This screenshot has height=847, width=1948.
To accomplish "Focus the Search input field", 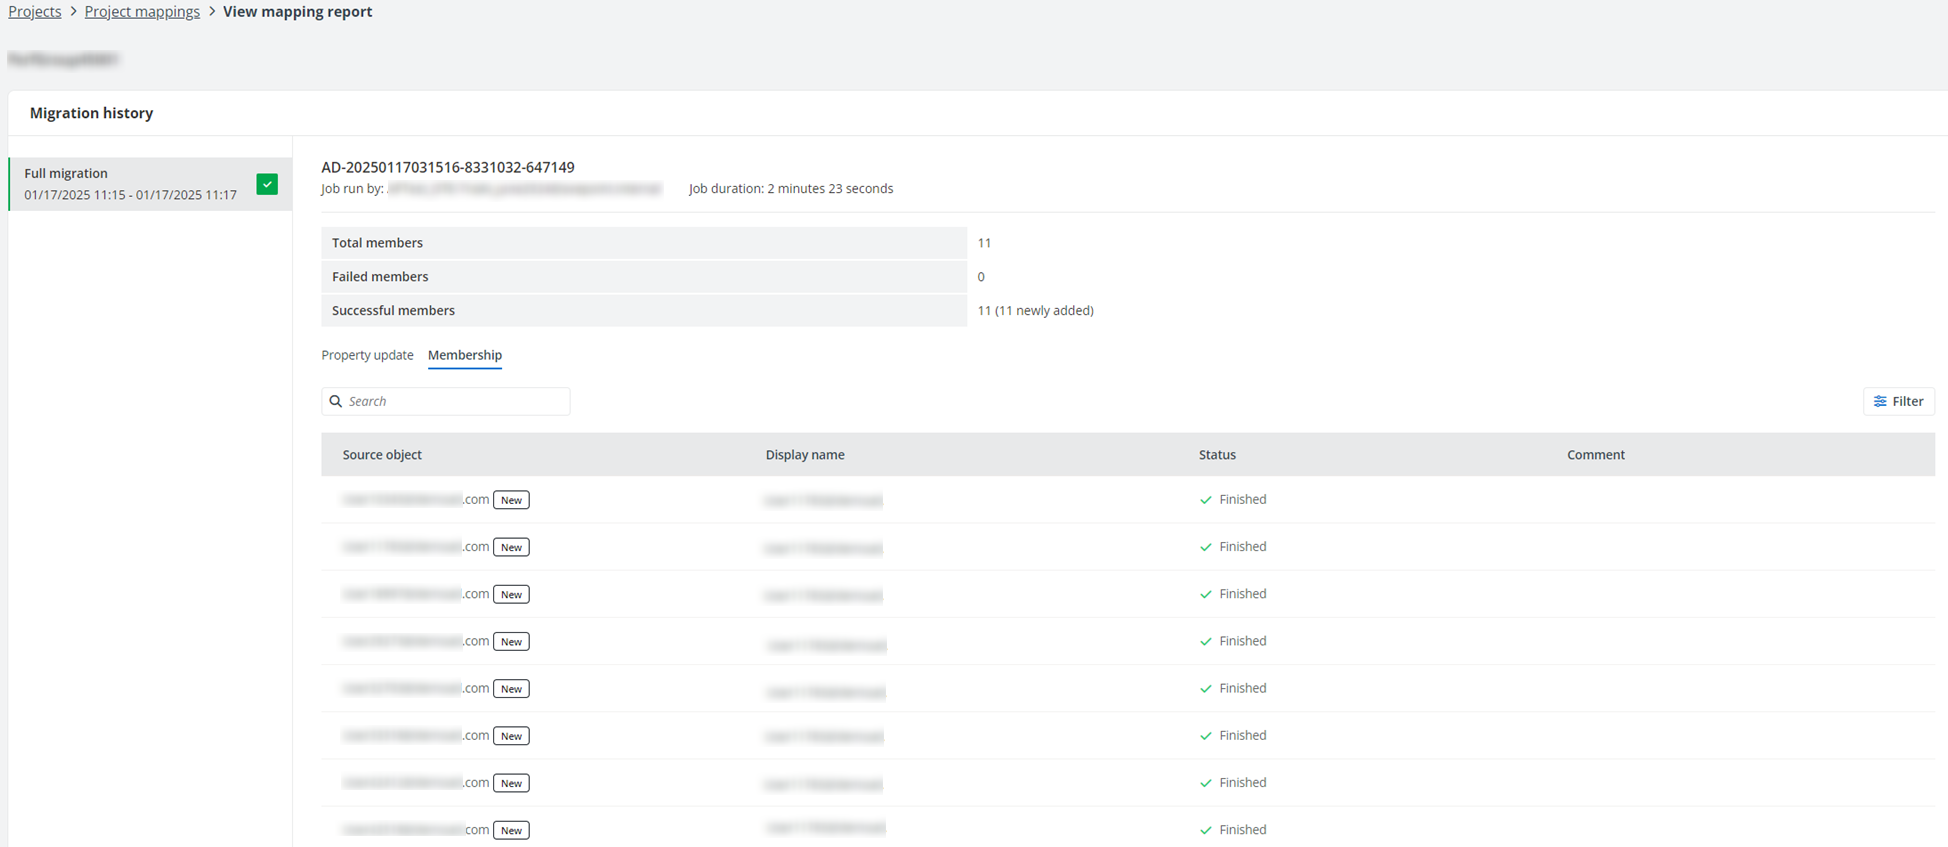I will 455,401.
